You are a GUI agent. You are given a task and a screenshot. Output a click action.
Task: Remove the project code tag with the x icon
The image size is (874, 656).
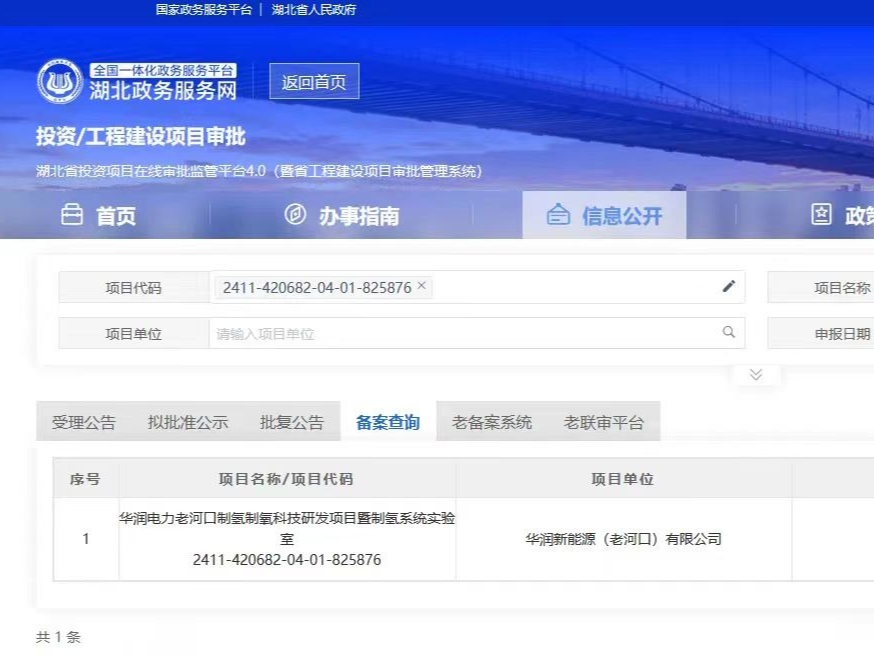coord(422,285)
